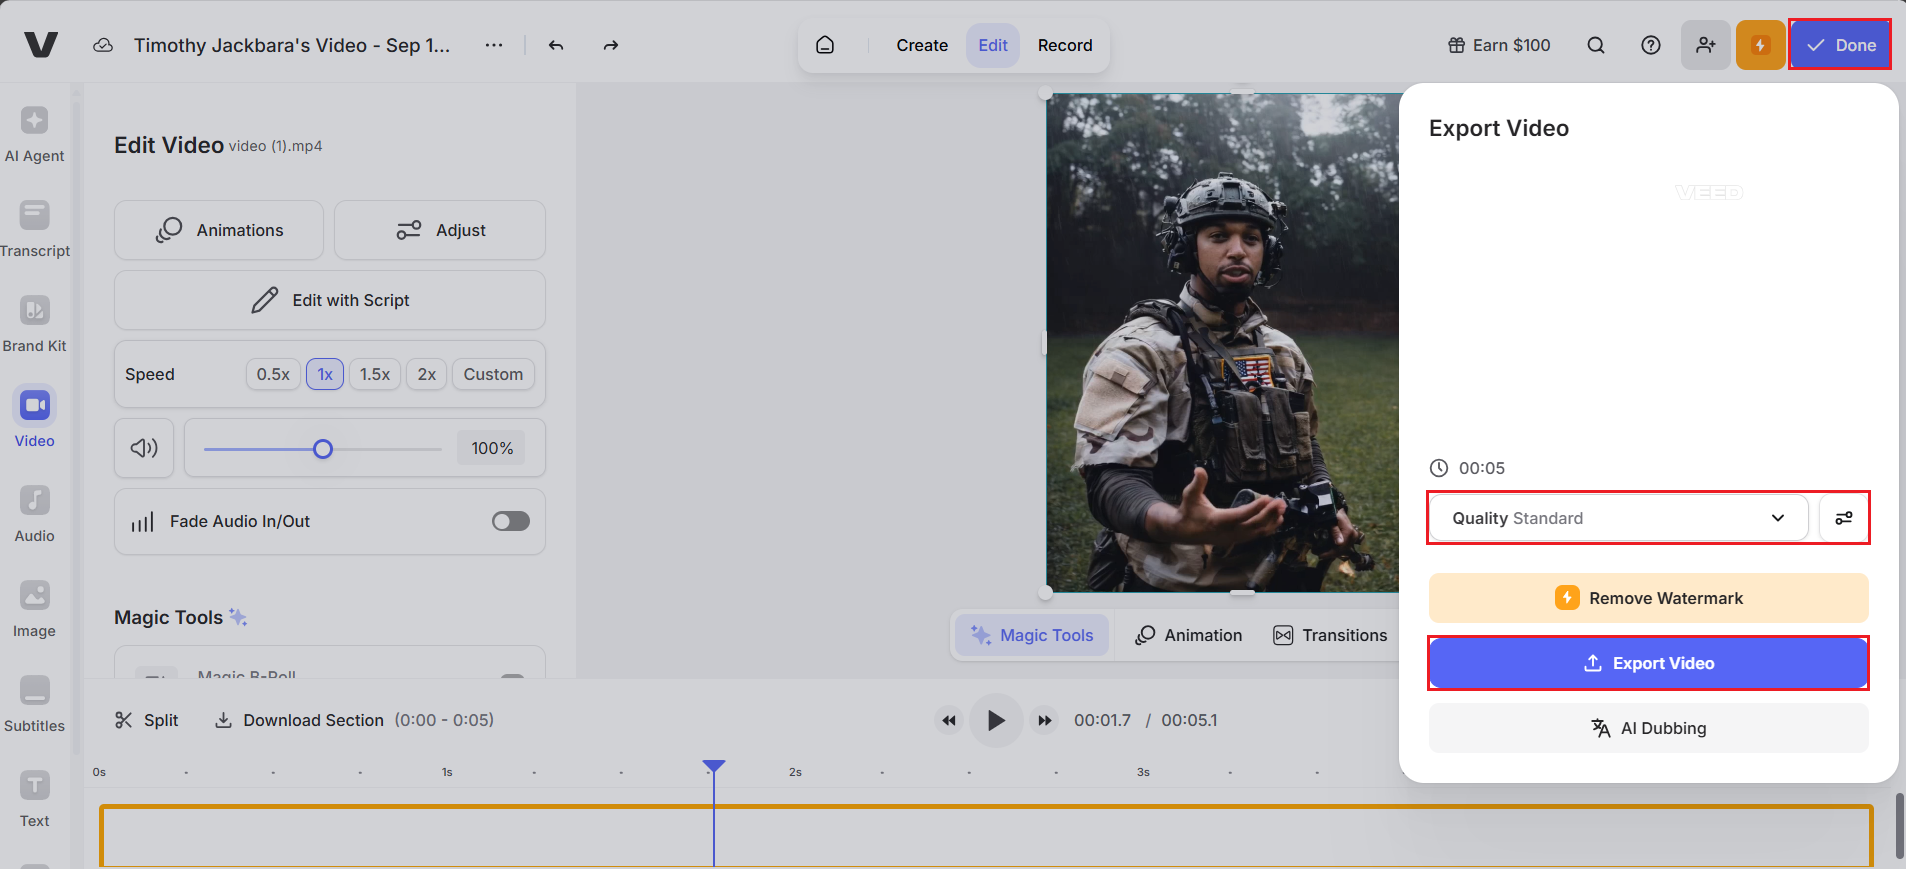The height and width of the screenshot is (869, 1906).
Task: Click the volume slider handle
Action: tap(323, 449)
